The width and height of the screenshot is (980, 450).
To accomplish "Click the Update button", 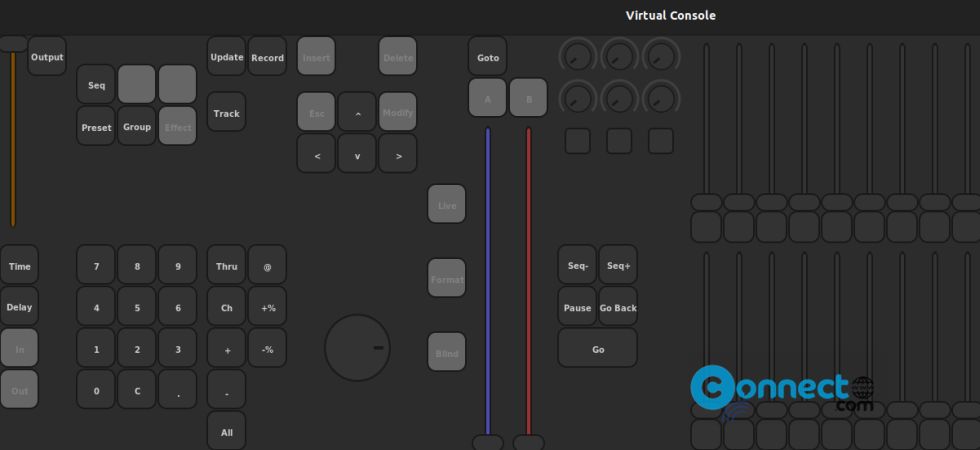I will pyautogui.click(x=226, y=56).
